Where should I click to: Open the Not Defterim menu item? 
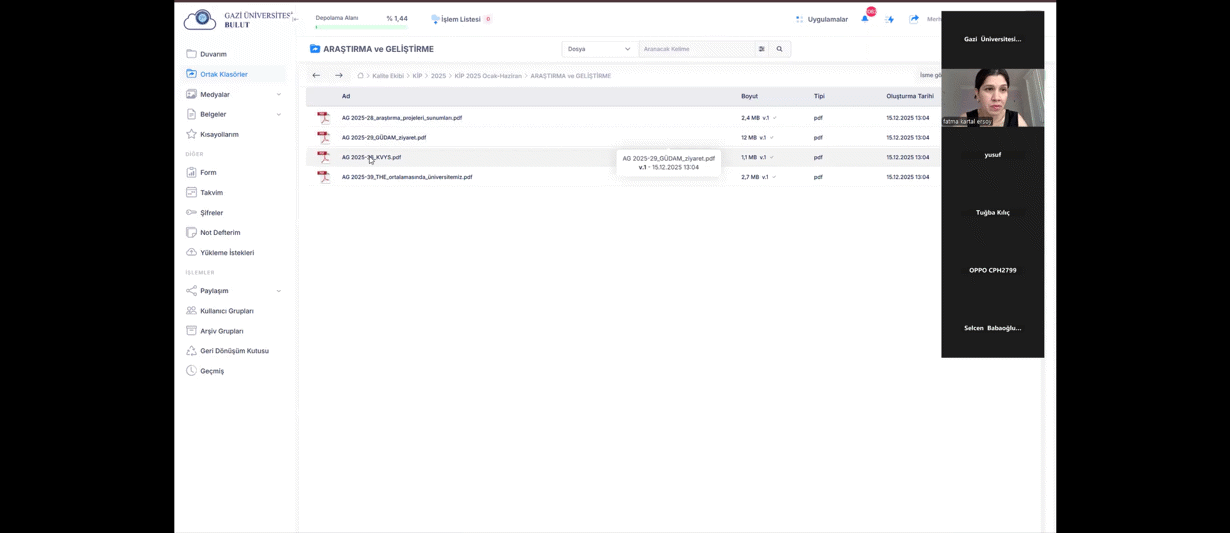219,233
